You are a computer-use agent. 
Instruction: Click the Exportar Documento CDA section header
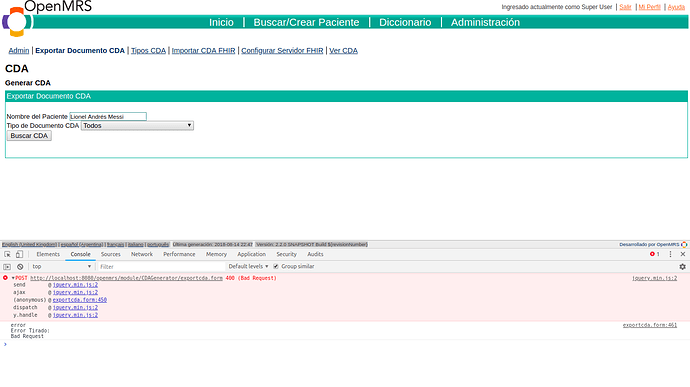pyautogui.click(x=346, y=96)
